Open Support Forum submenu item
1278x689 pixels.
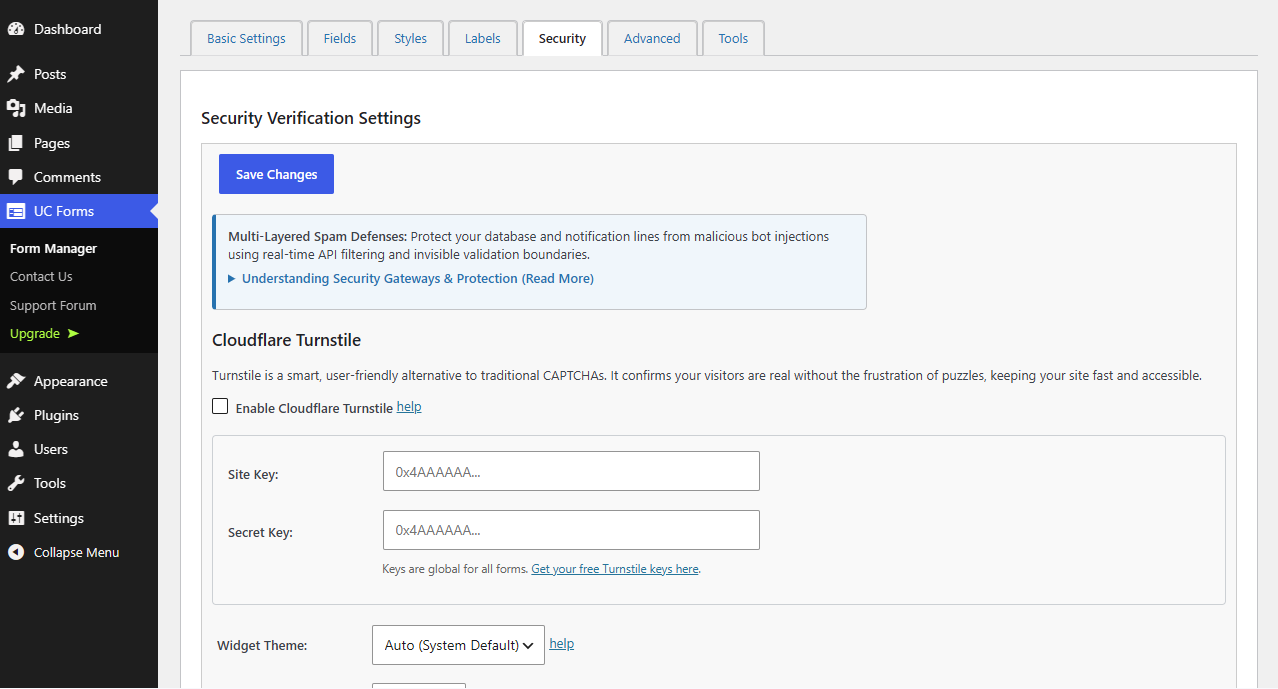click(53, 305)
